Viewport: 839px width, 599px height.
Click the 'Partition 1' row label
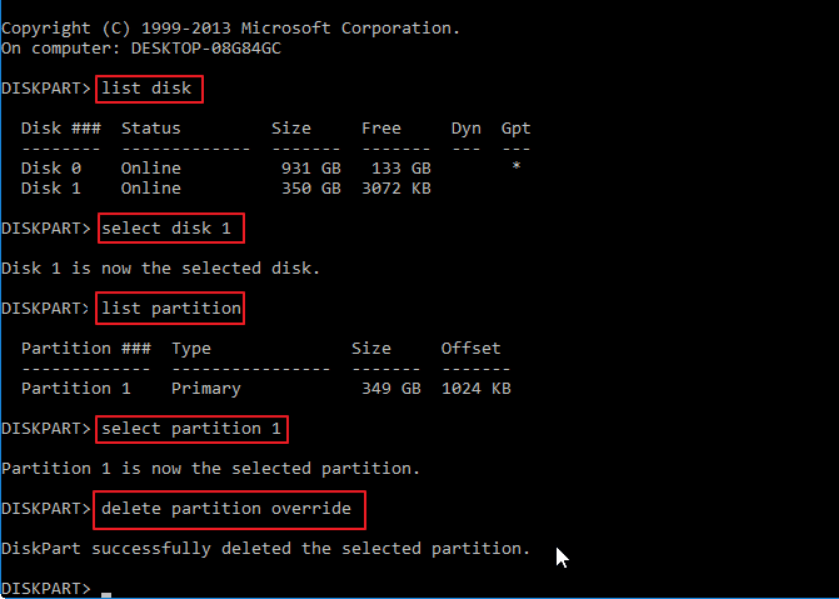pyautogui.click(x=76, y=388)
